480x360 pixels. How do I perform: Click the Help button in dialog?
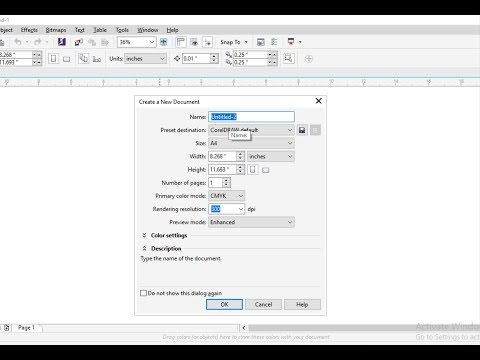point(302,304)
